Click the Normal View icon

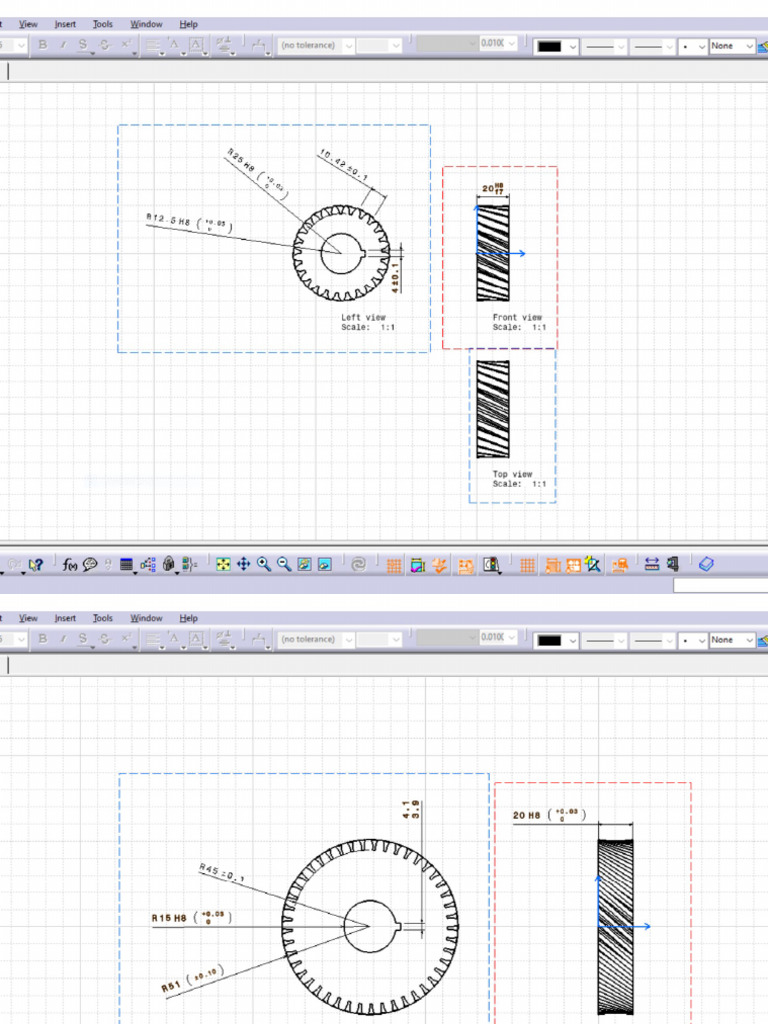pos(325,564)
